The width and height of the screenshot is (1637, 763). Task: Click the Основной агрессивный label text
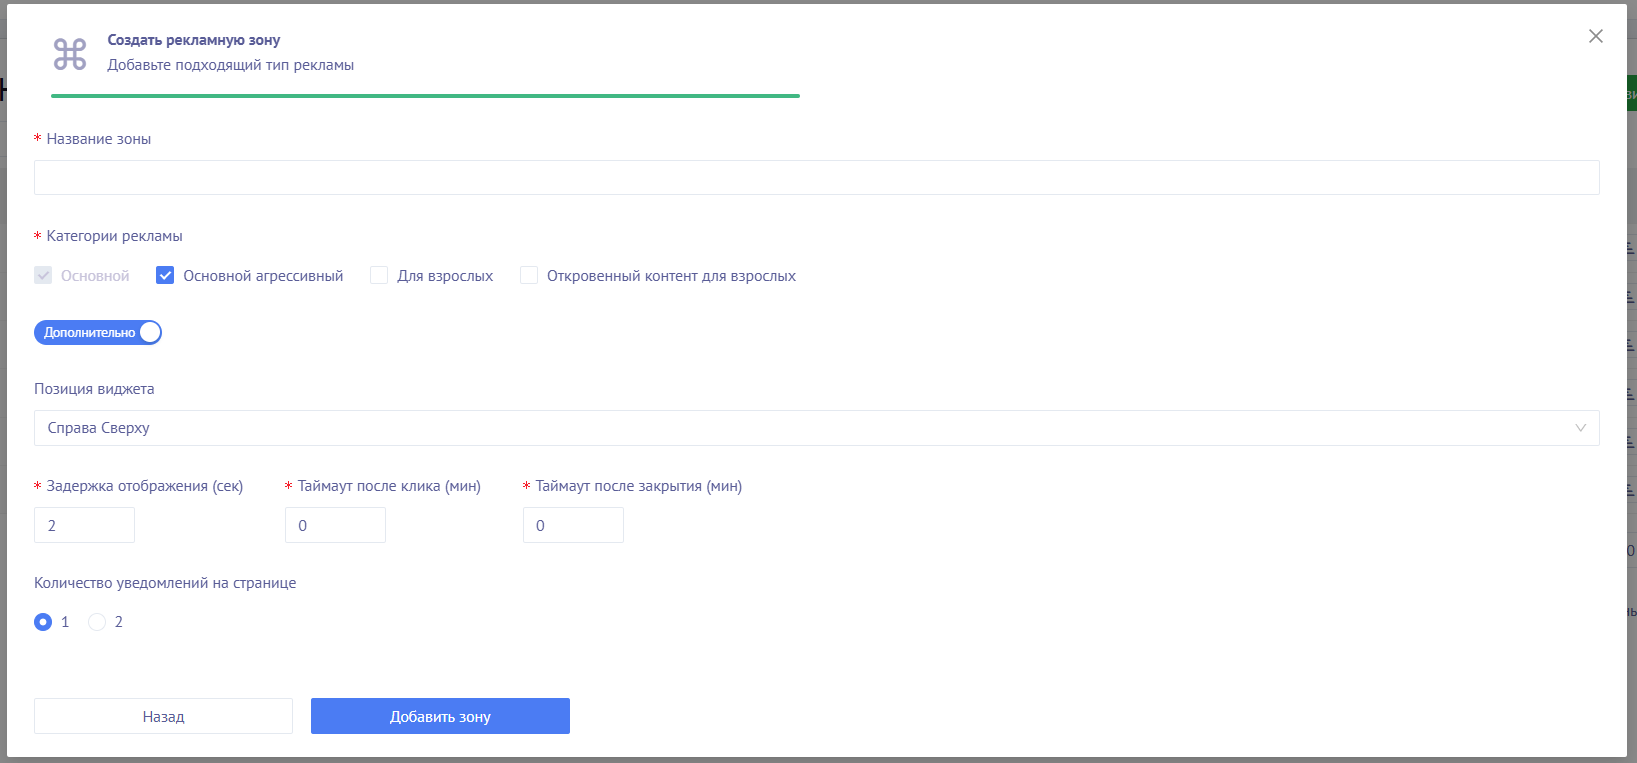coord(263,276)
